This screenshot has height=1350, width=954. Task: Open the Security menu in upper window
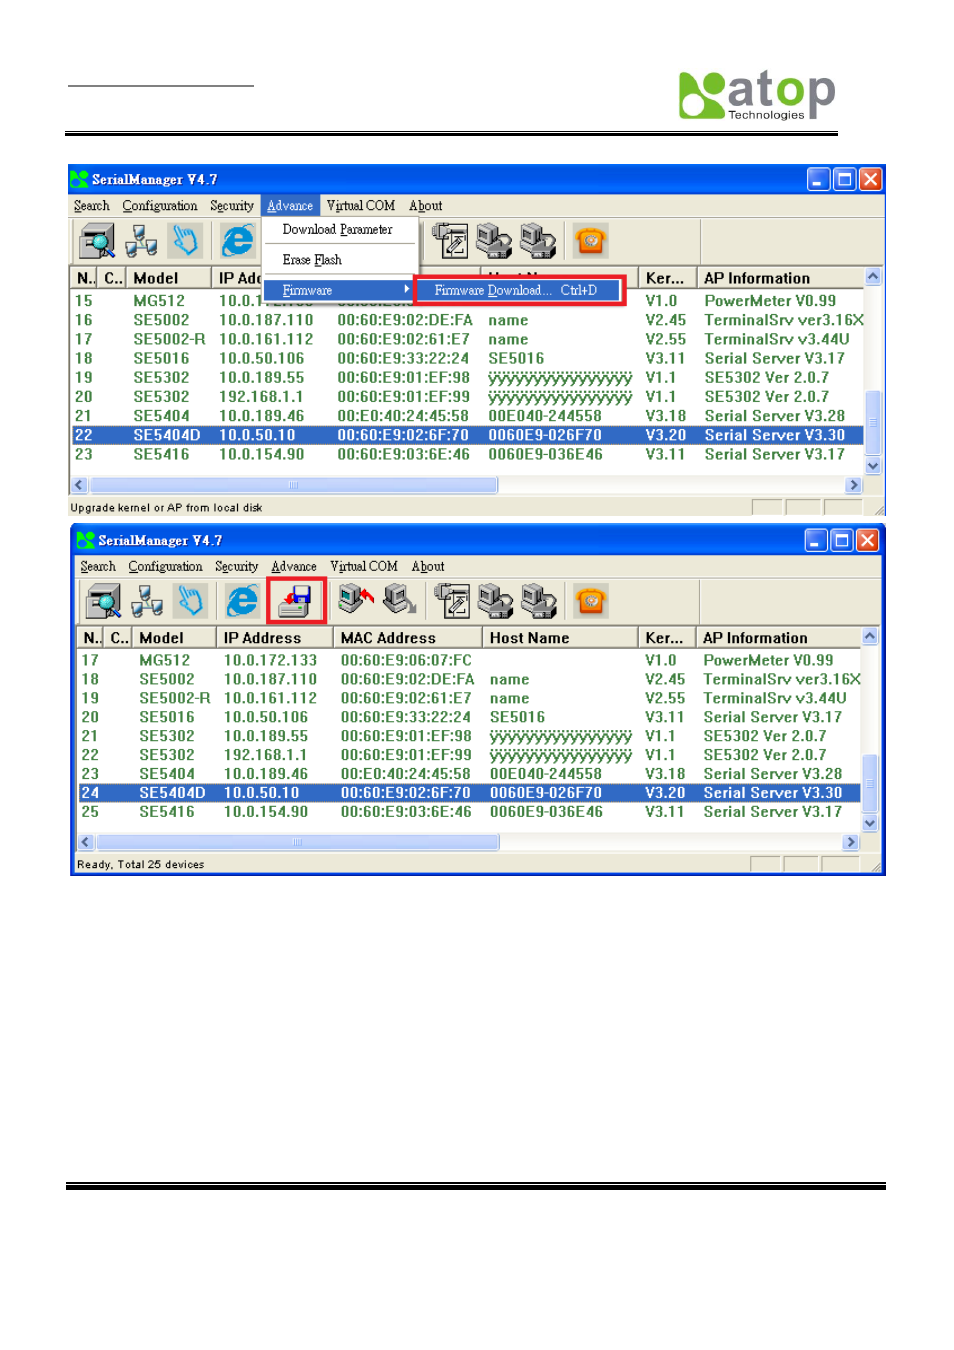[232, 206]
